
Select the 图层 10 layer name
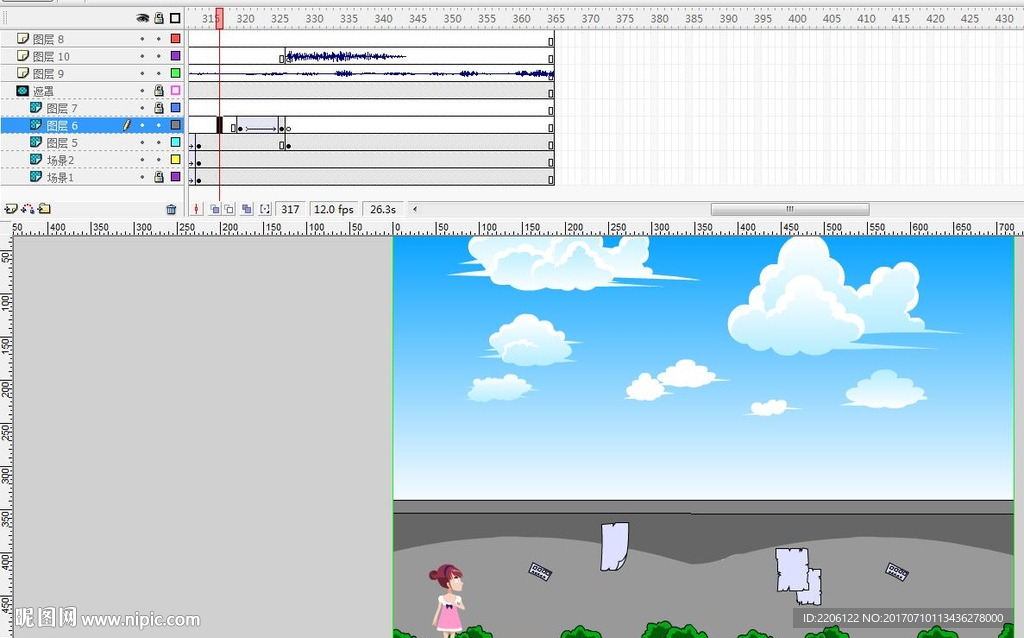[51, 57]
